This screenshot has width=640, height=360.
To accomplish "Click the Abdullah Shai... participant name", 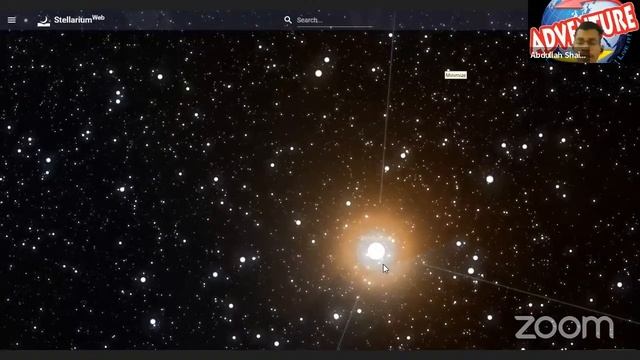I will pyautogui.click(x=558, y=55).
